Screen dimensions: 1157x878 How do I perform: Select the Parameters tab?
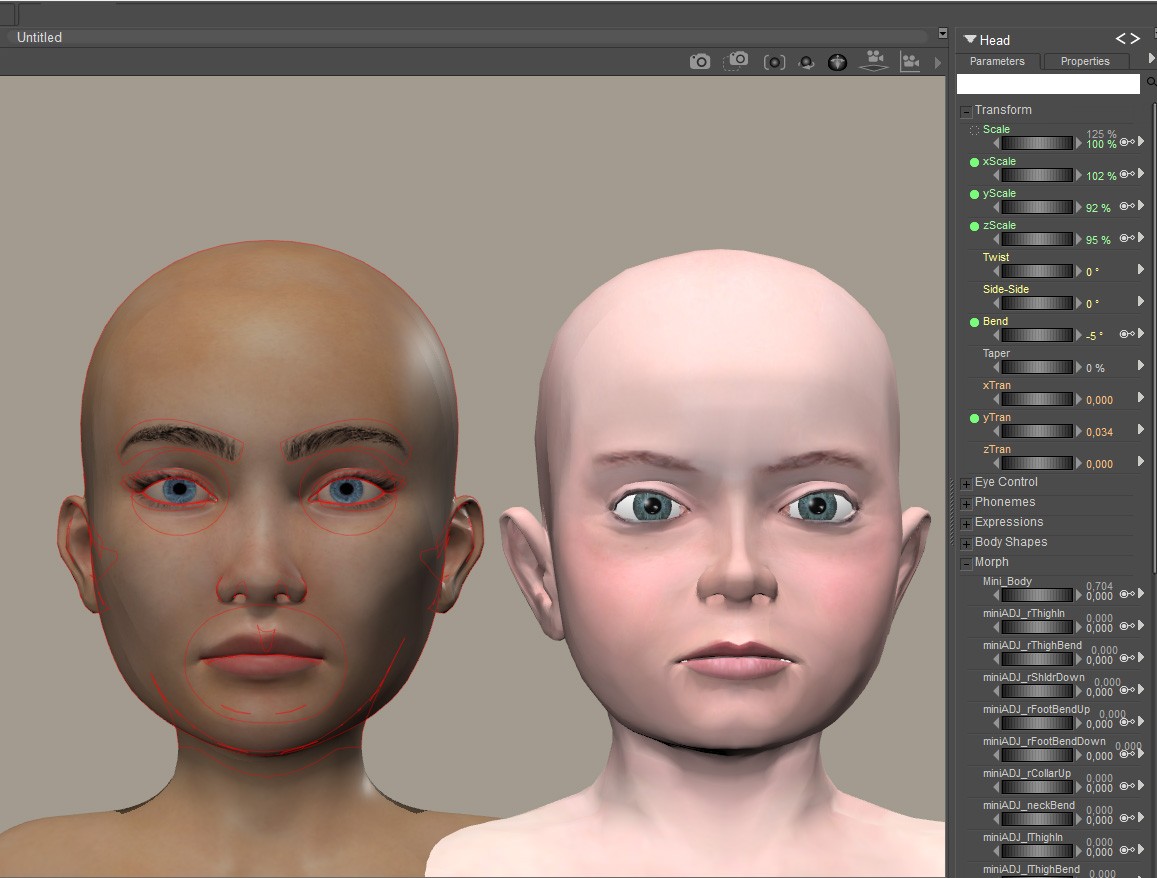point(997,61)
